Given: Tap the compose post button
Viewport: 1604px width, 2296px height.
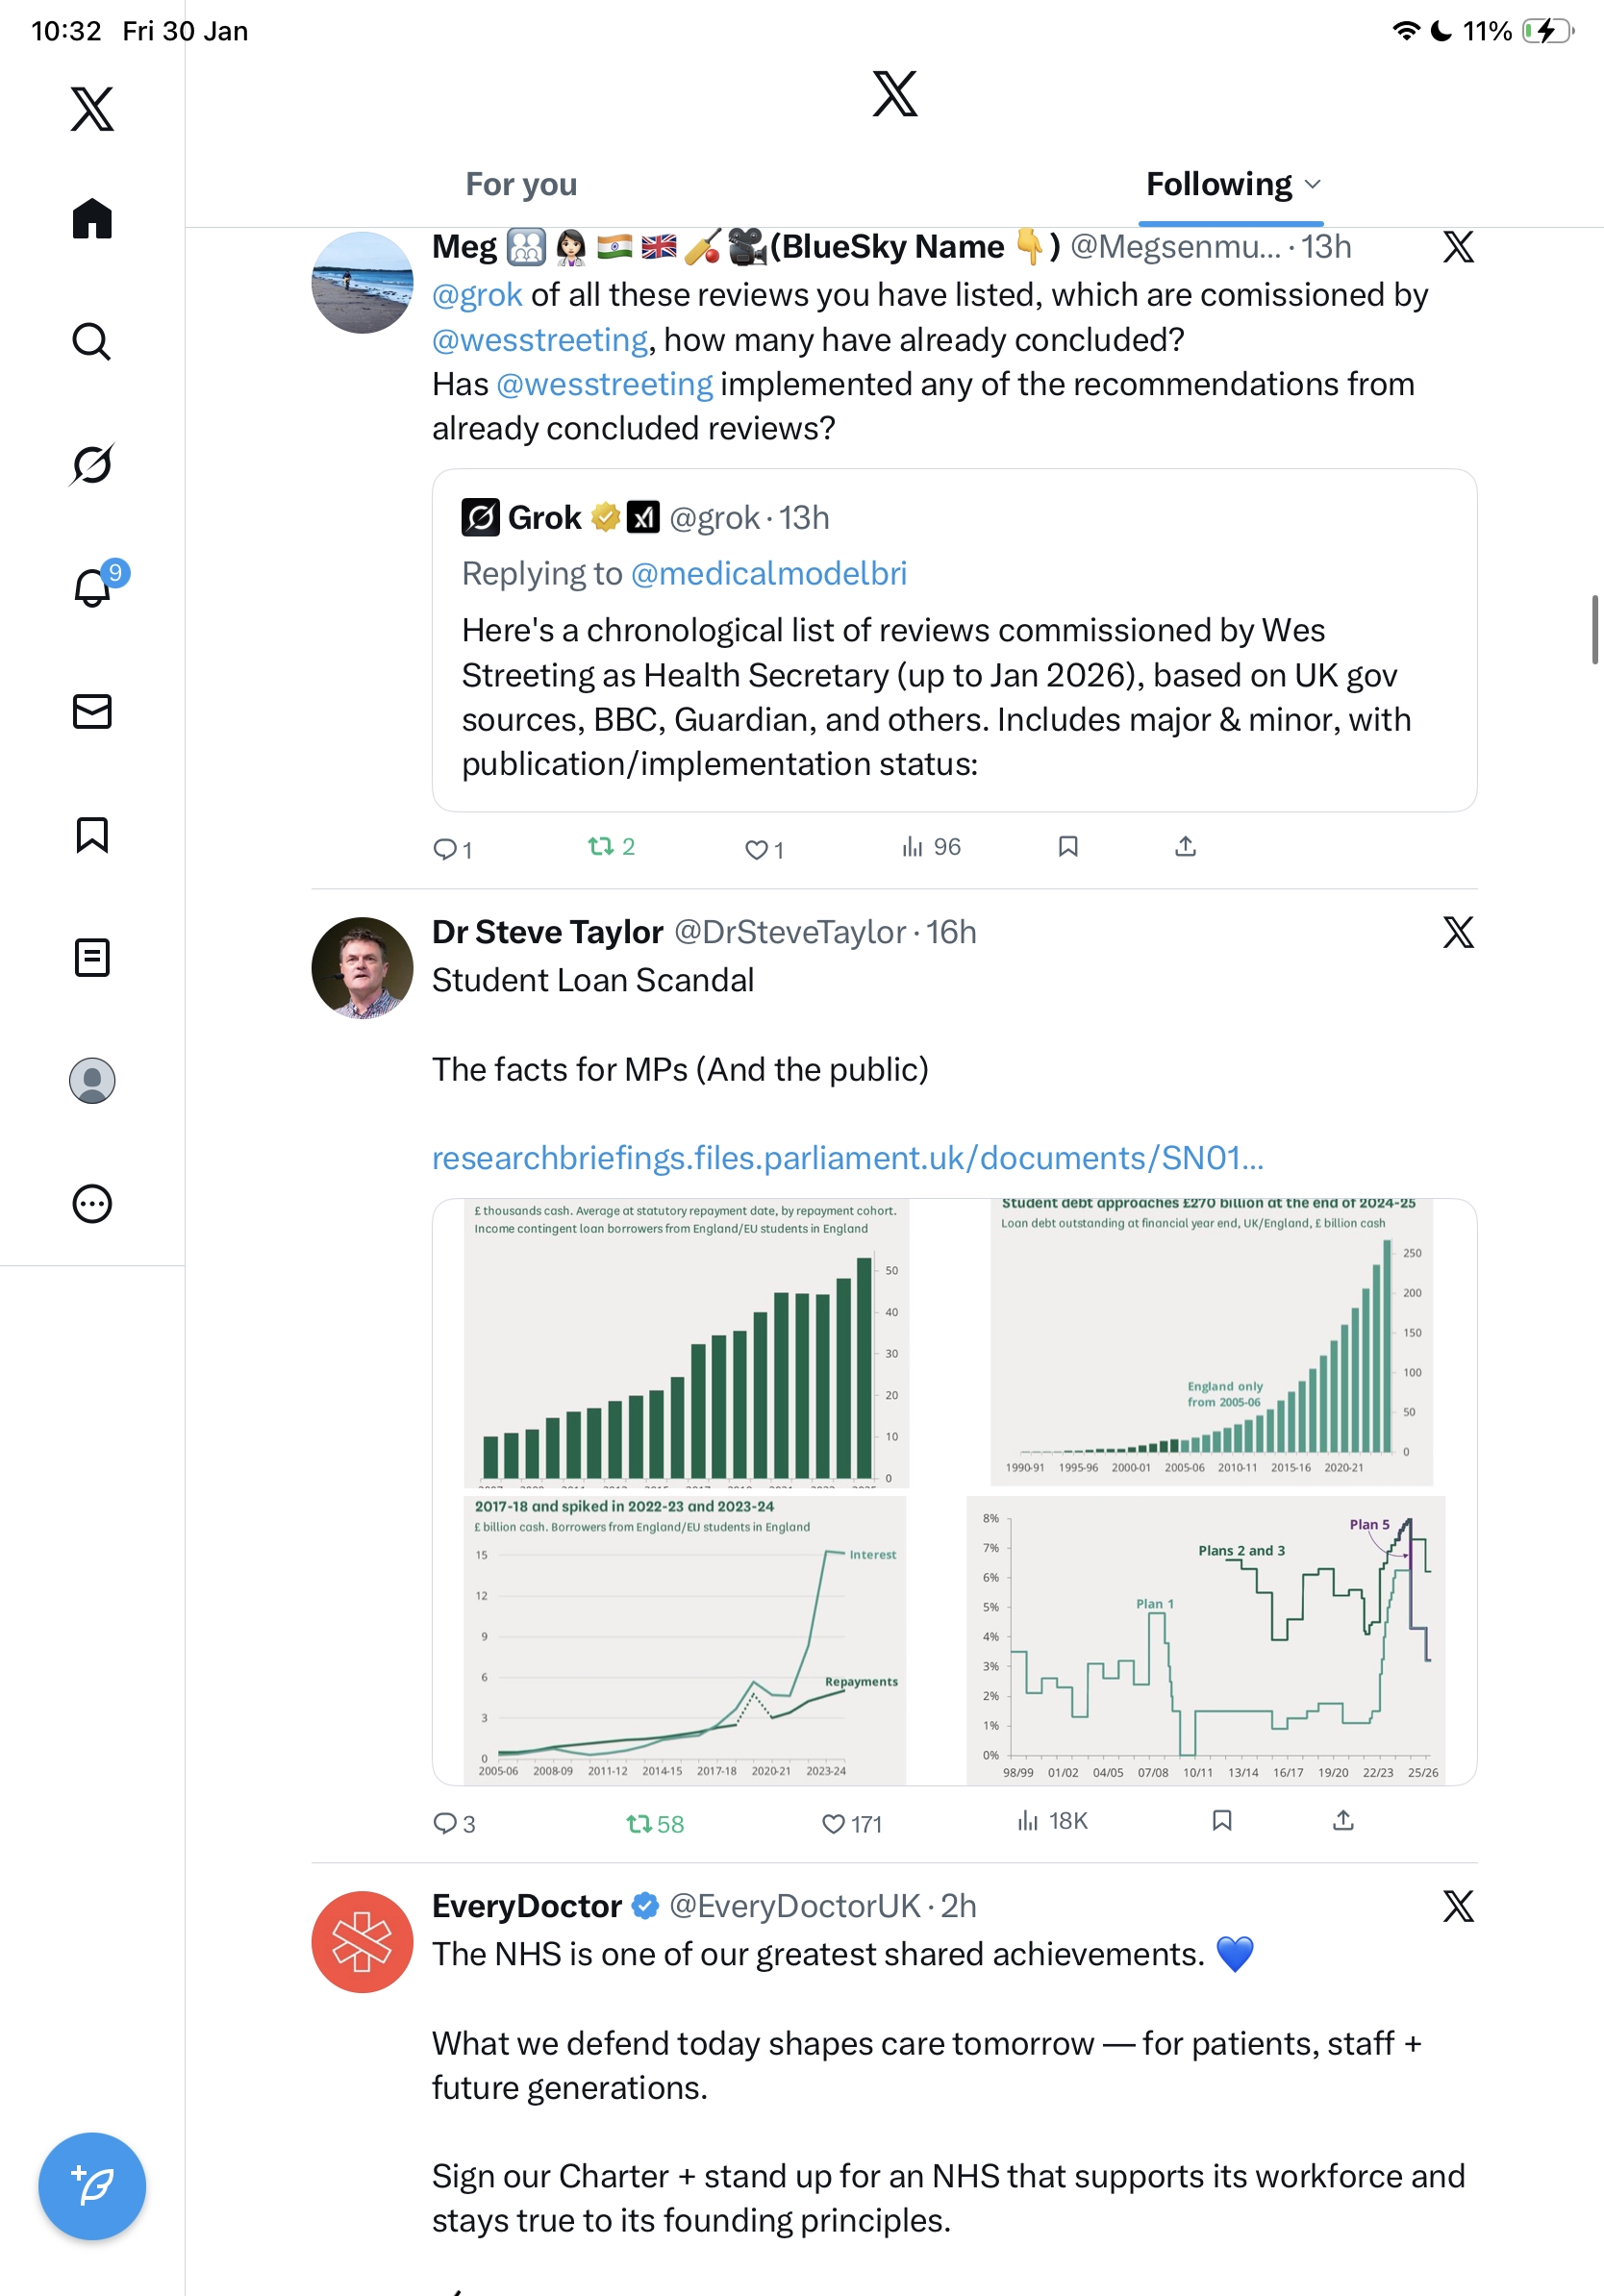Looking at the screenshot, I should click(92, 2186).
